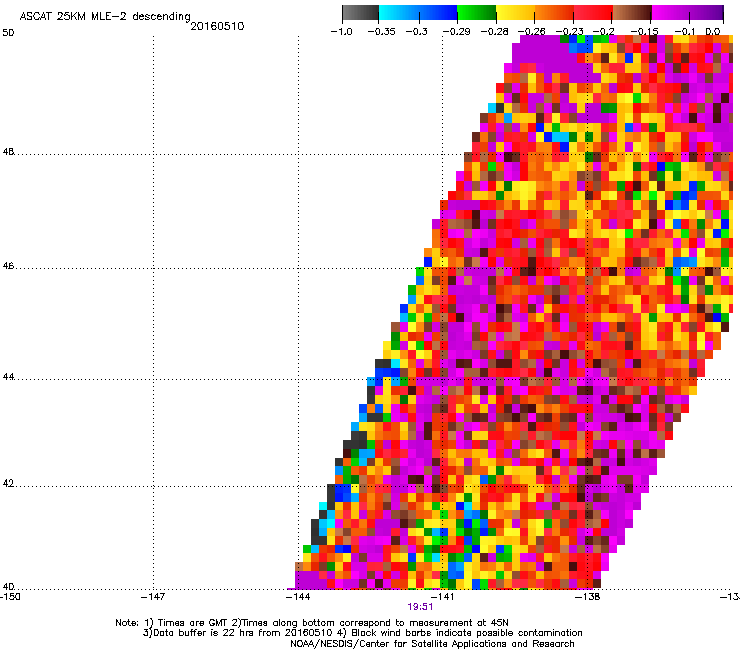Click the yellow segment of the color bar
The width and height of the screenshot is (740, 650).
515,12
